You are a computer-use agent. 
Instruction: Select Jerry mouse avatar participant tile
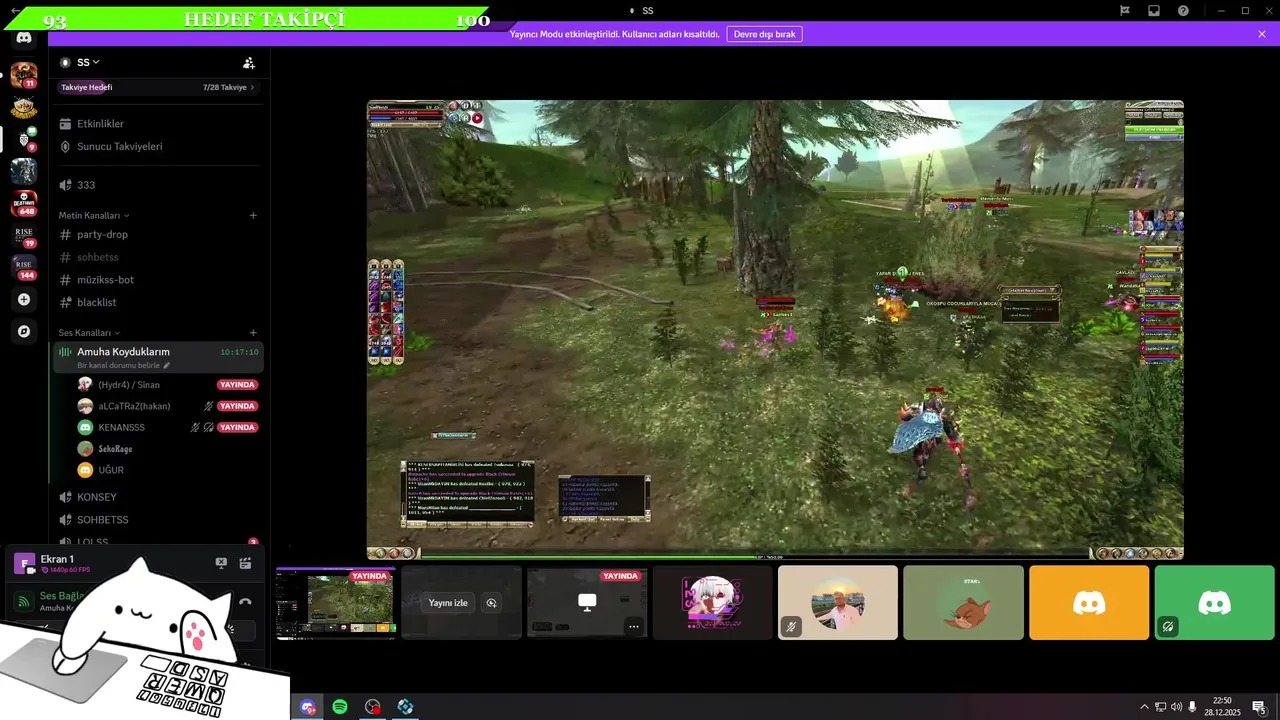(963, 603)
